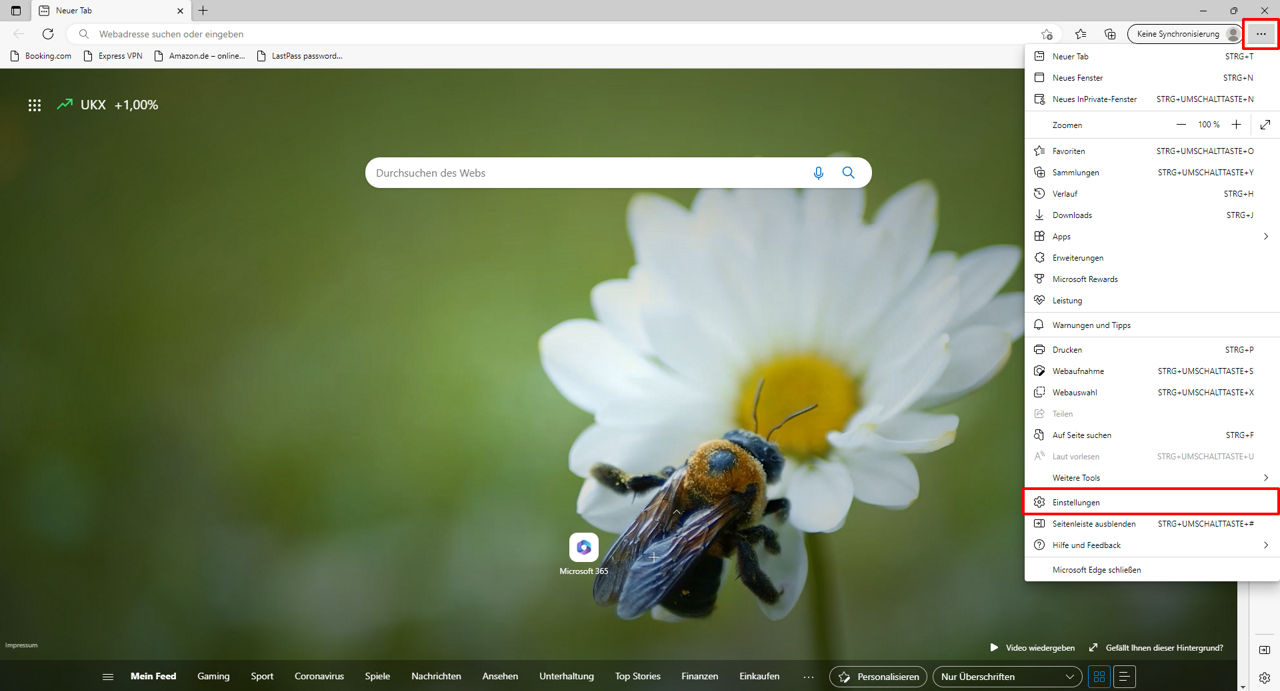Click the search magnifier in the search box
The width and height of the screenshot is (1280, 691).
tap(848, 172)
